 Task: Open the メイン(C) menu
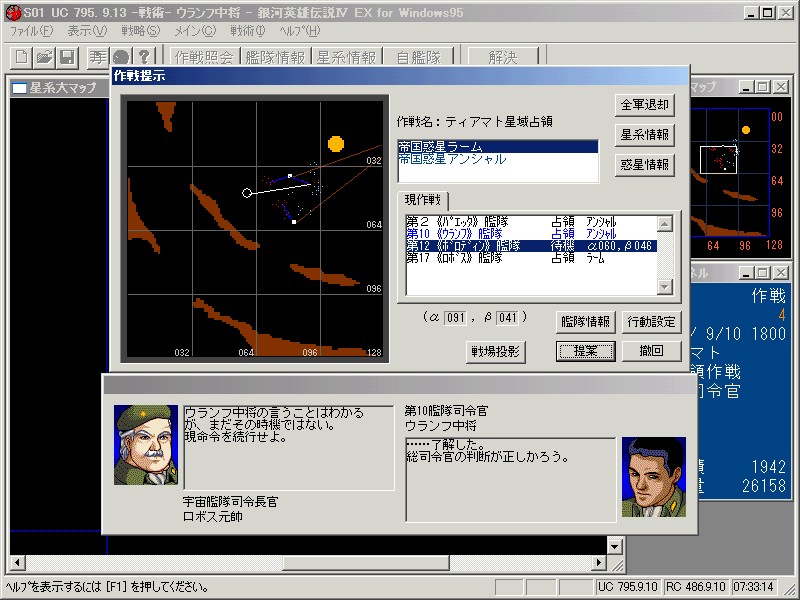(x=195, y=31)
